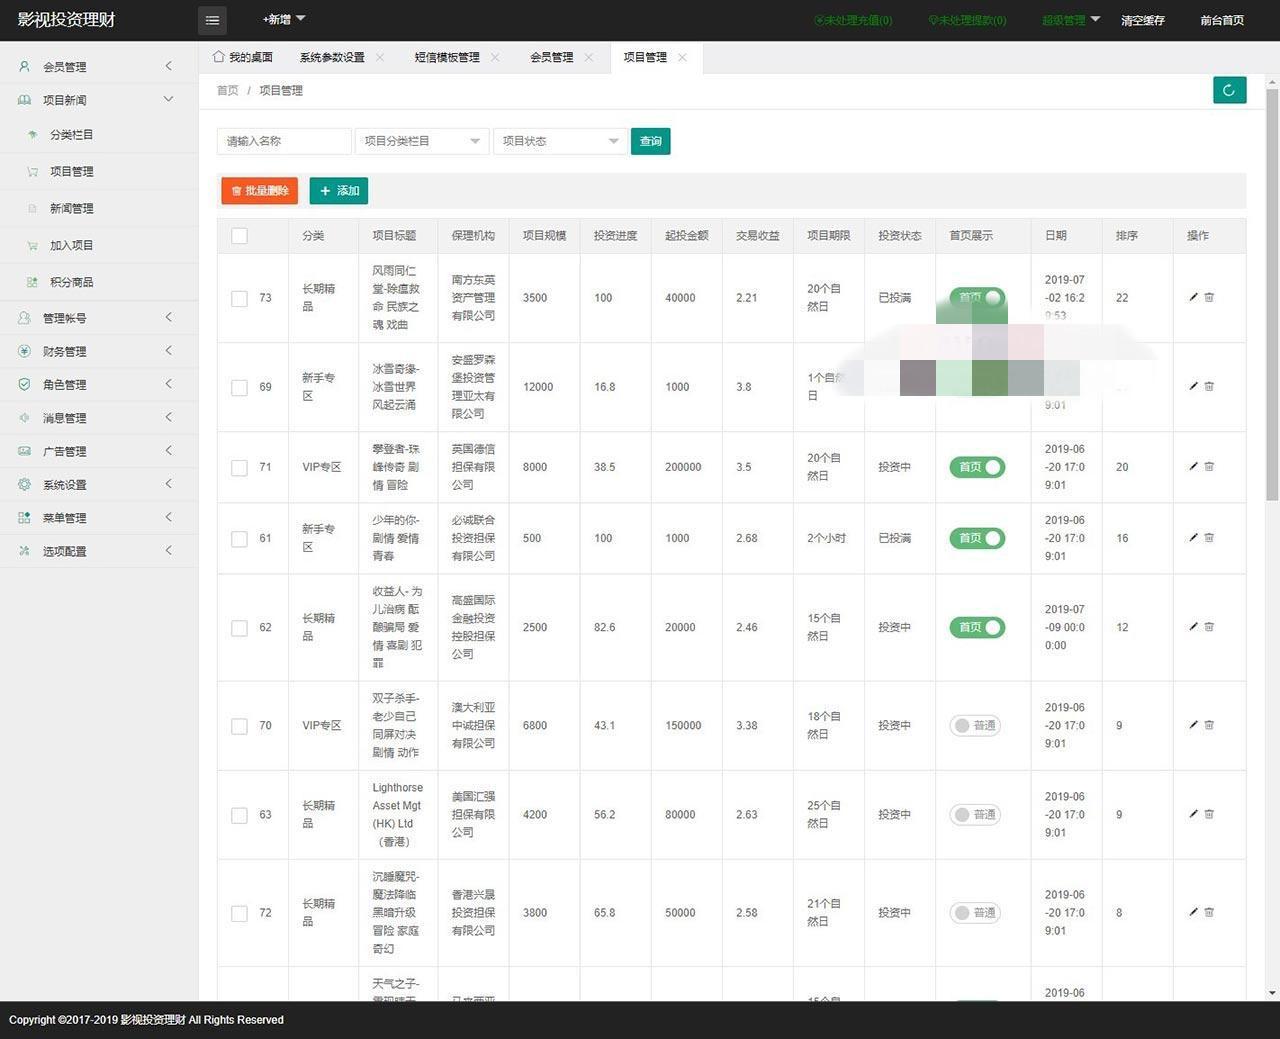This screenshot has width=1280, height=1039.
Task: Toggle the sidebar hamburger menu icon
Action: click(212, 20)
